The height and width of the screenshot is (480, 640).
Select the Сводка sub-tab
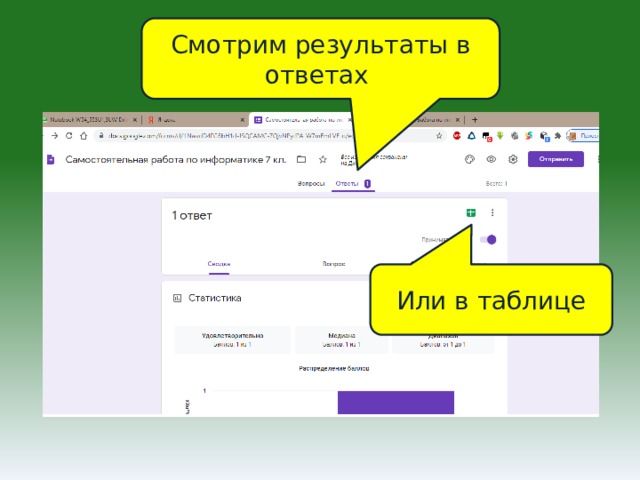pyautogui.click(x=219, y=264)
